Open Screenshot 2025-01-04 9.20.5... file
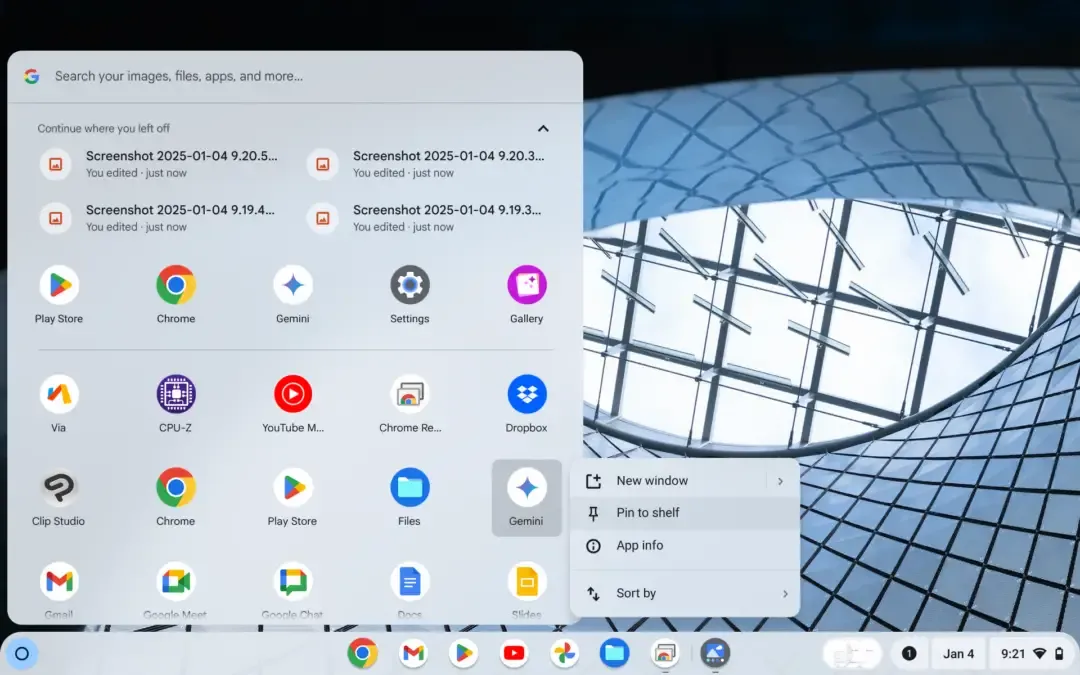Image resolution: width=1080 pixels, height=675 pixels. click(x=160, y=164)
